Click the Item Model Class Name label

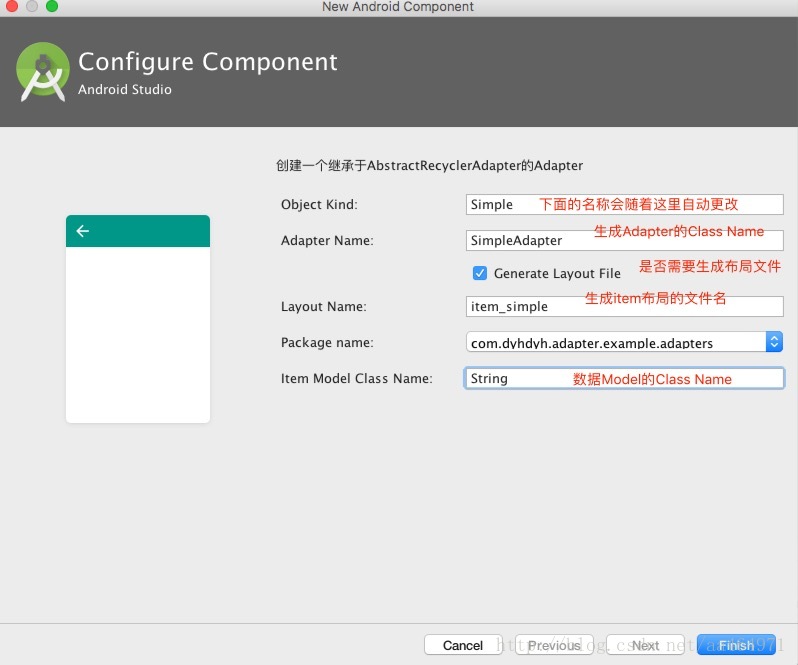pos(356,378)
